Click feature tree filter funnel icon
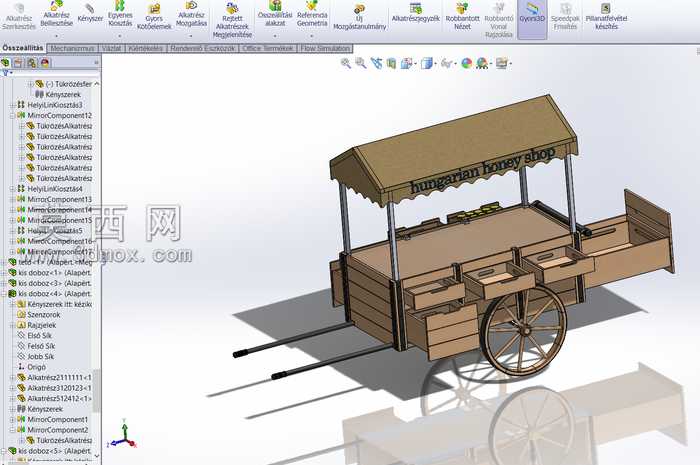Screen dimensions: 700x465 (6, 73)
